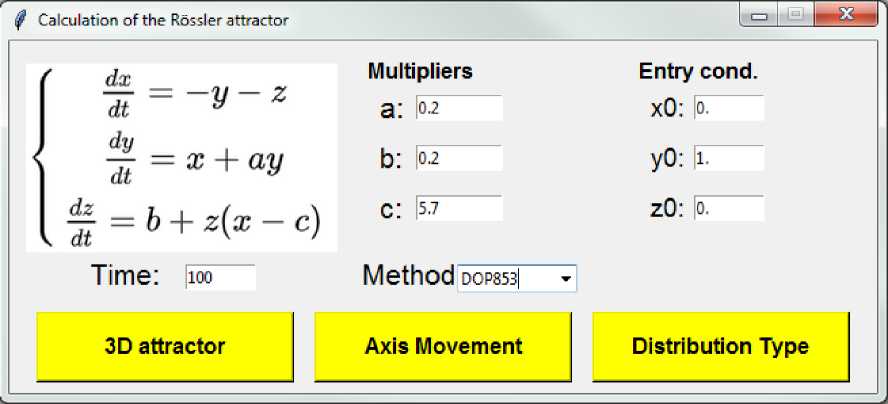The image size is (888, 404).
Task: Click the window title bar text
Action: pyautogui.click(x=163, y=20)
